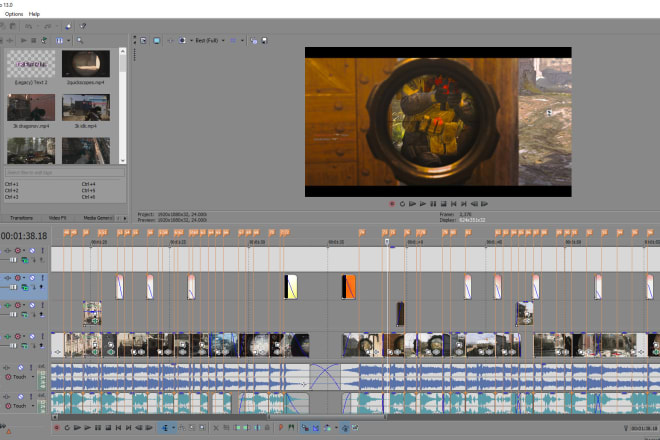Image resolution: width=660 pixels, height=440 pixels.
Task: Click the Project Media scrollbar down arrow
Action: 122,160
